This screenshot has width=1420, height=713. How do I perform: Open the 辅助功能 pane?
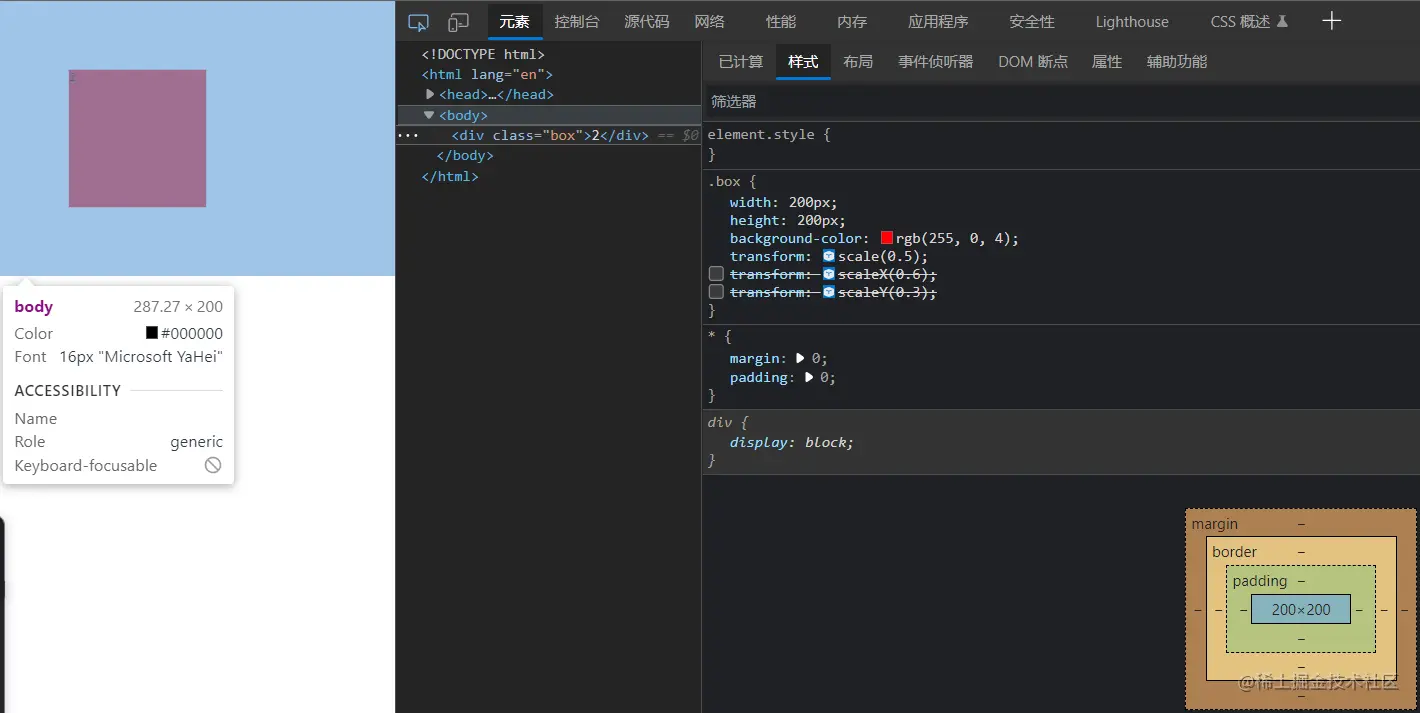(1177, 62)
